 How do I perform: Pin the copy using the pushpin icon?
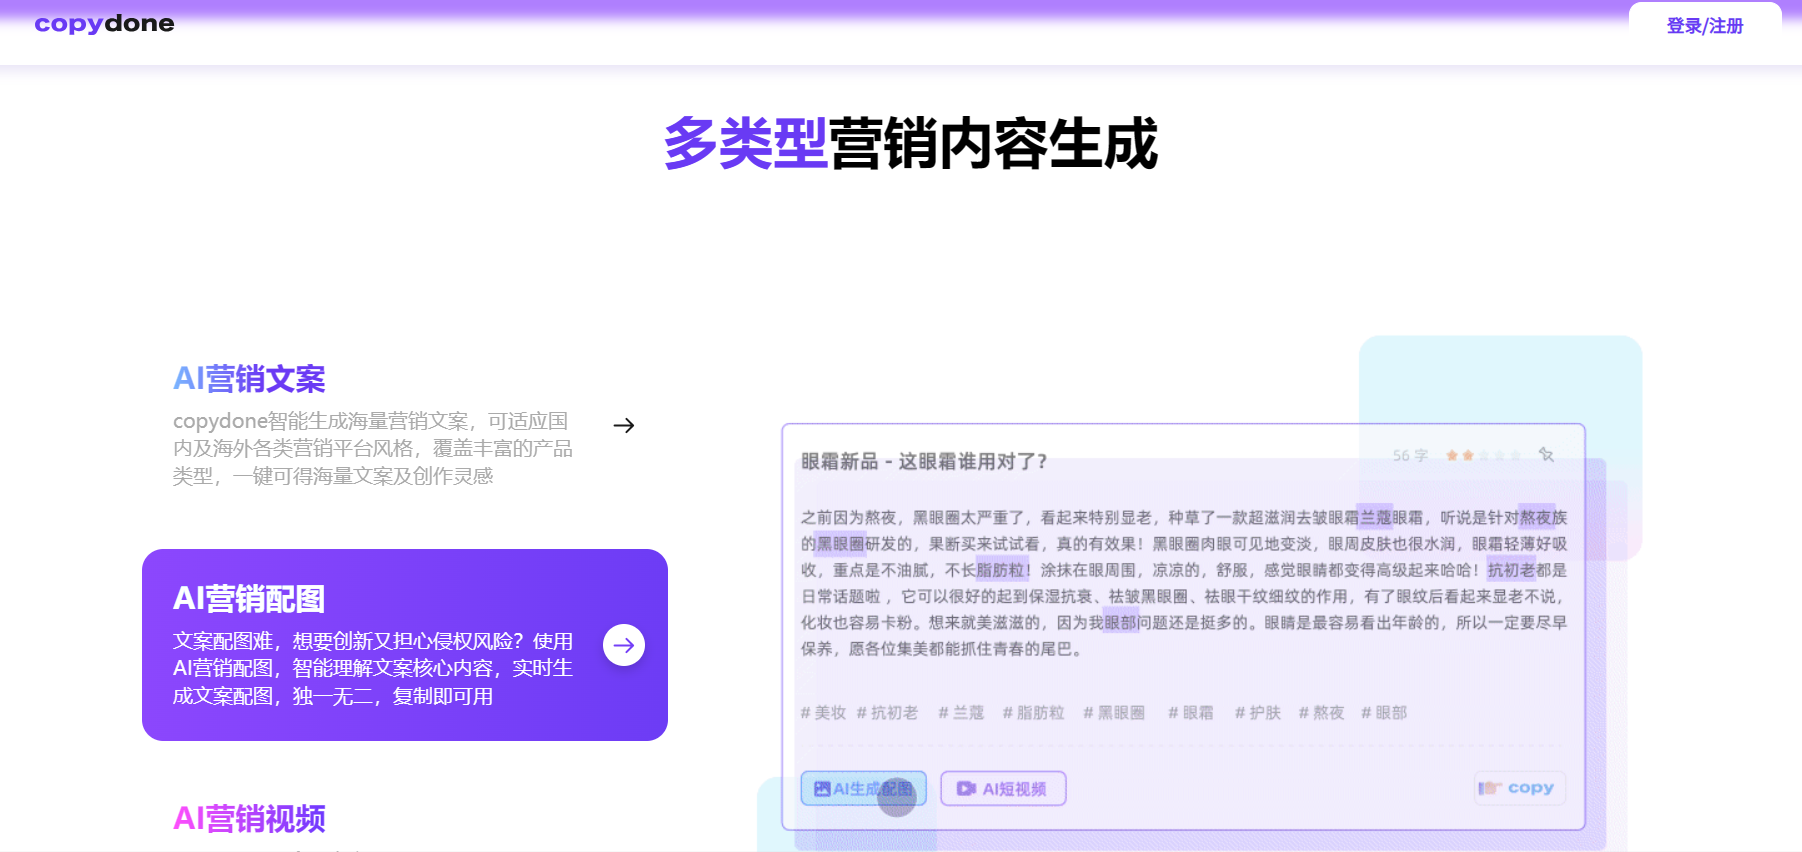point(1546,455)
